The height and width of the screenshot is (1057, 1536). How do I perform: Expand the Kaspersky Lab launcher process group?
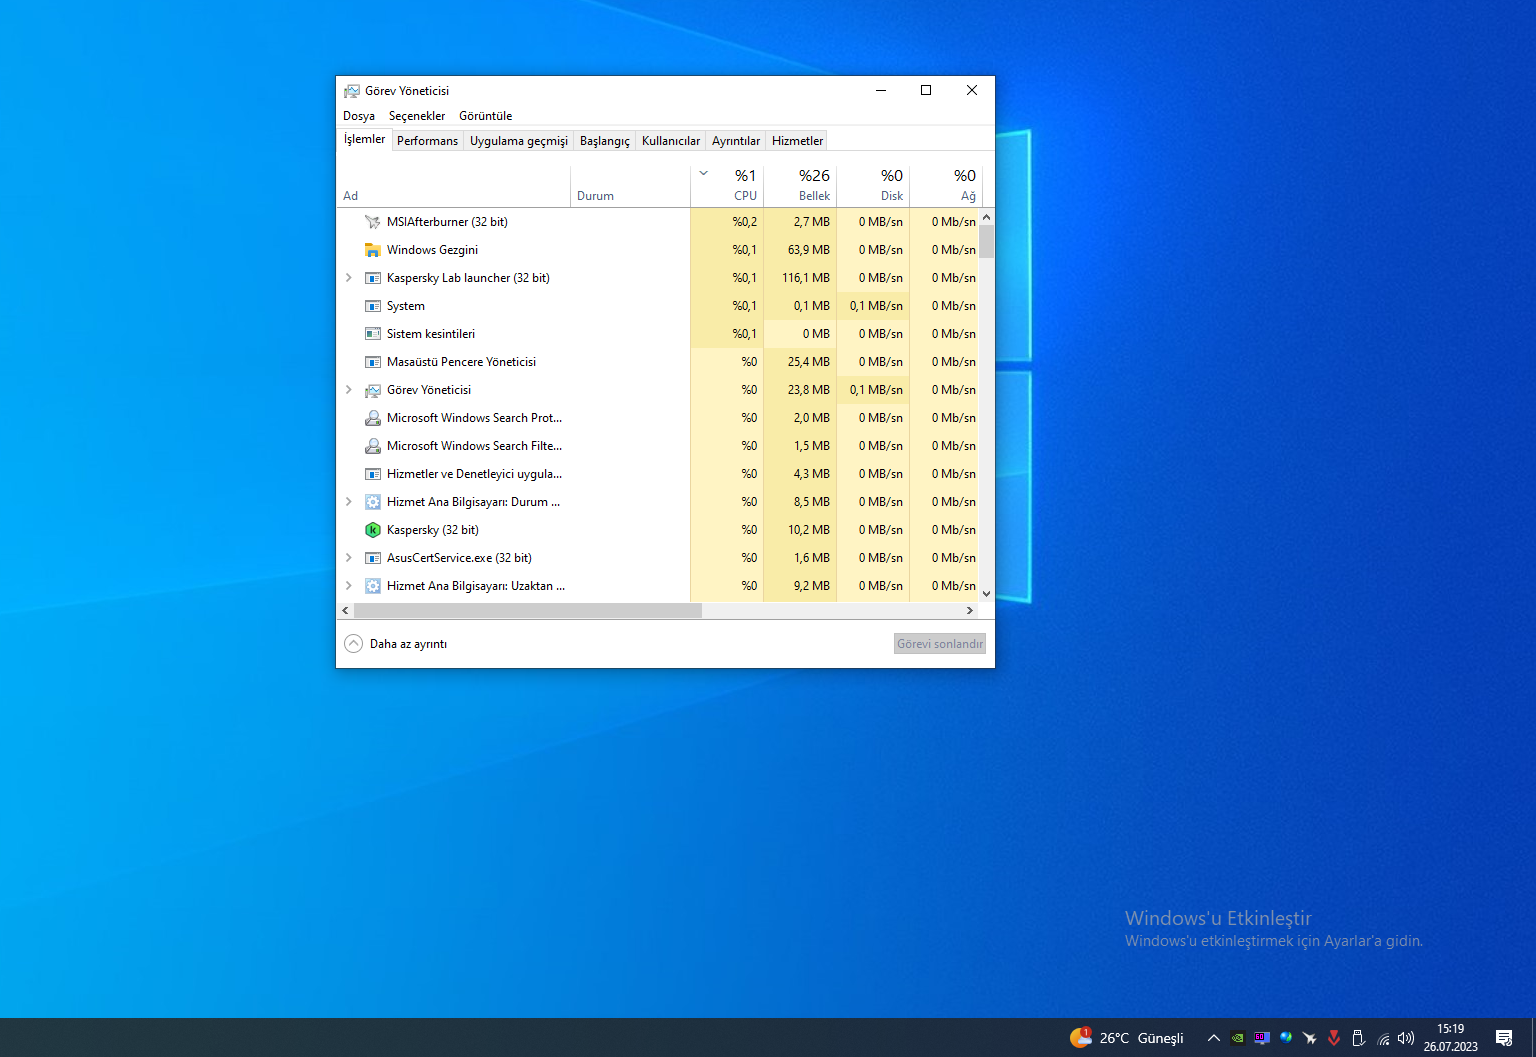[x=349, y=278]
